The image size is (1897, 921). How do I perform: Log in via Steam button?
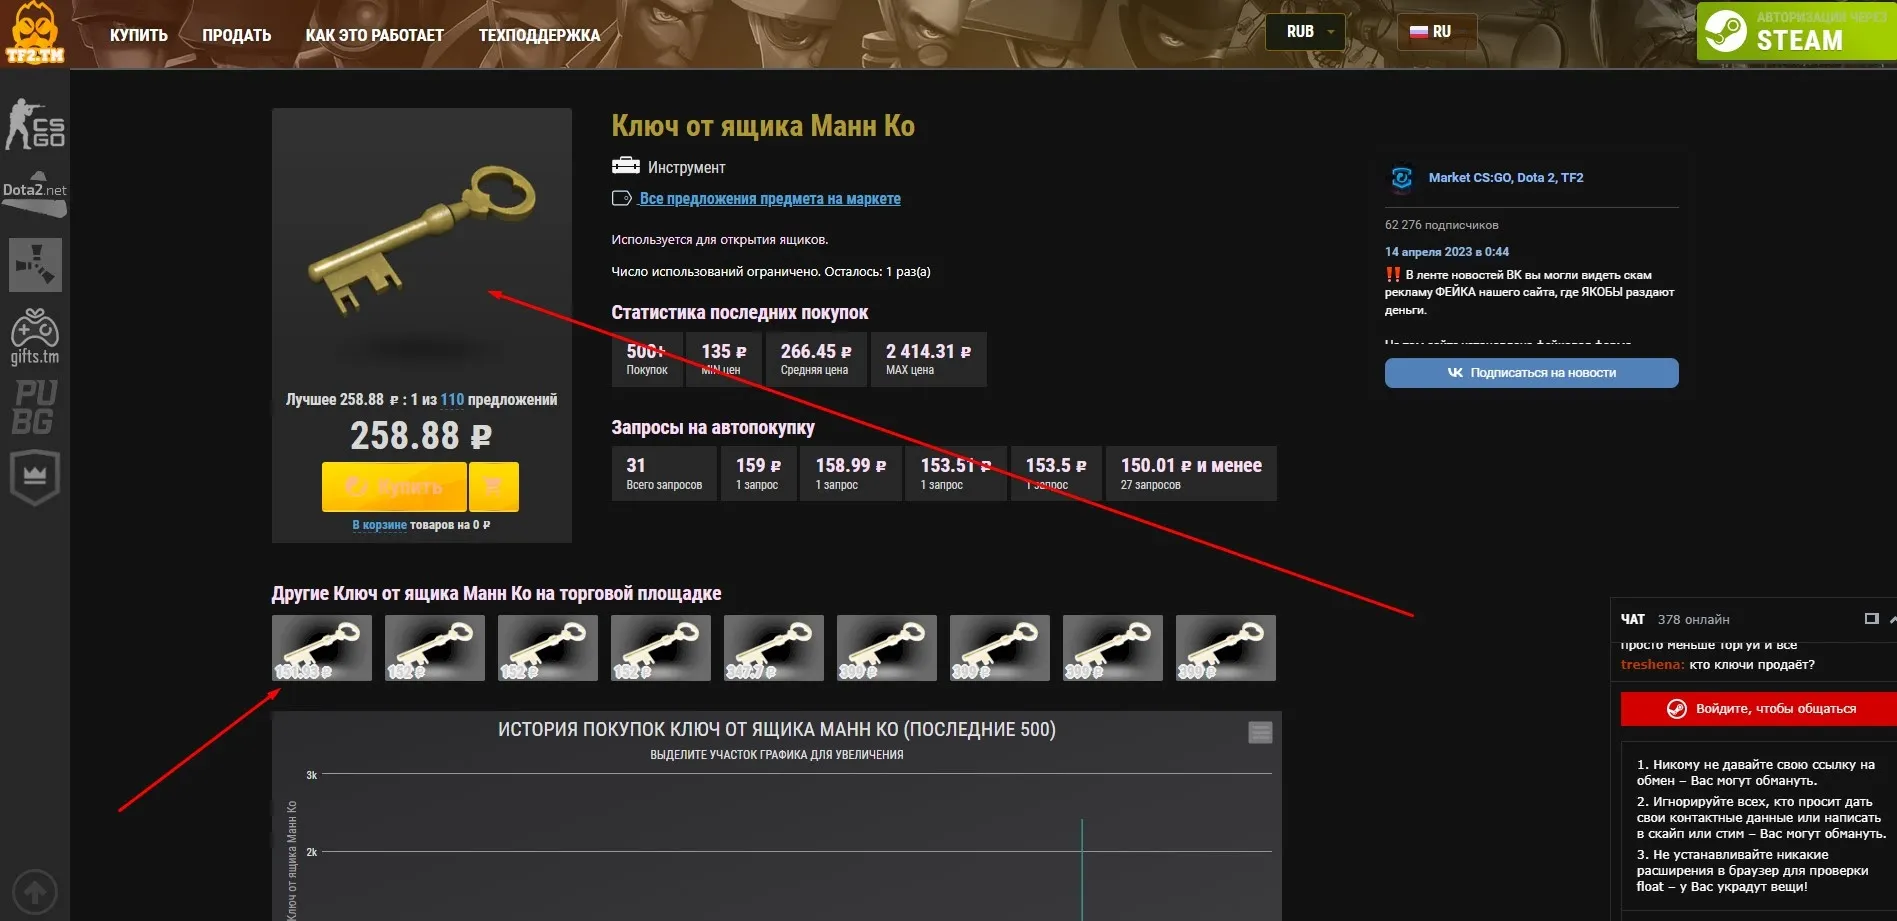pos(1796,31)
